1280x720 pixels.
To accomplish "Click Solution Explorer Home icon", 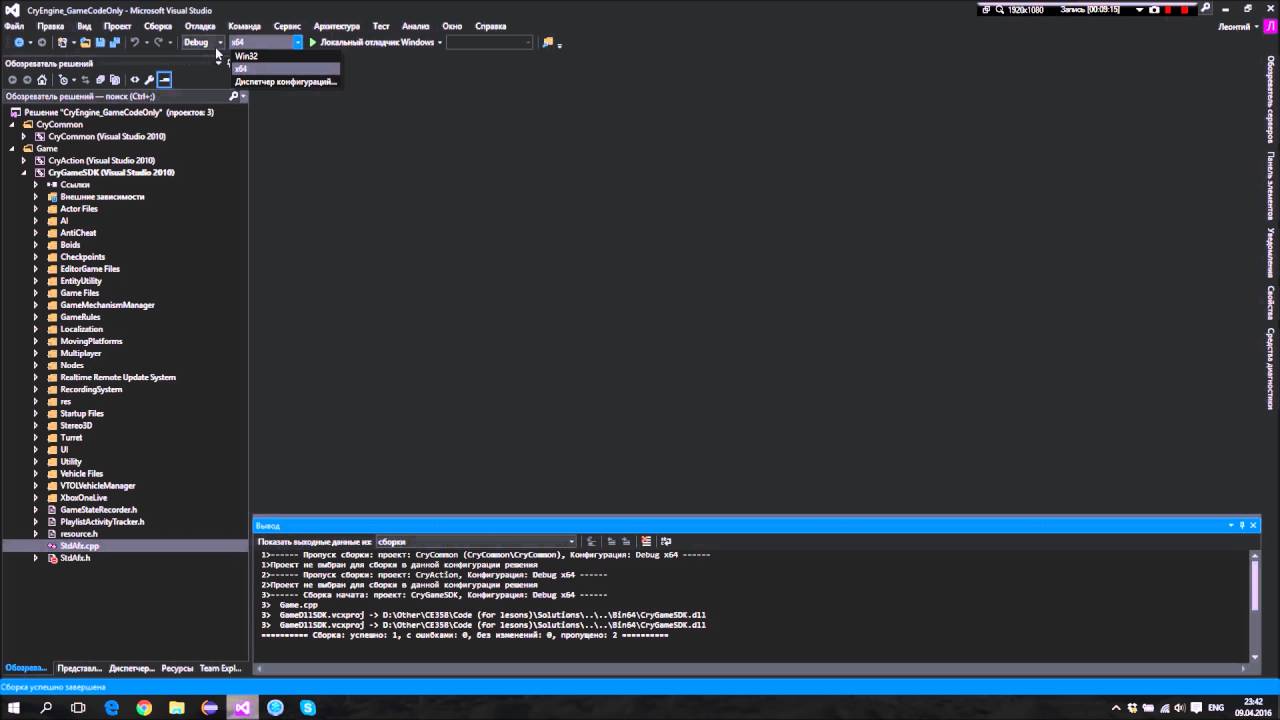I will (x=42, y=80).
